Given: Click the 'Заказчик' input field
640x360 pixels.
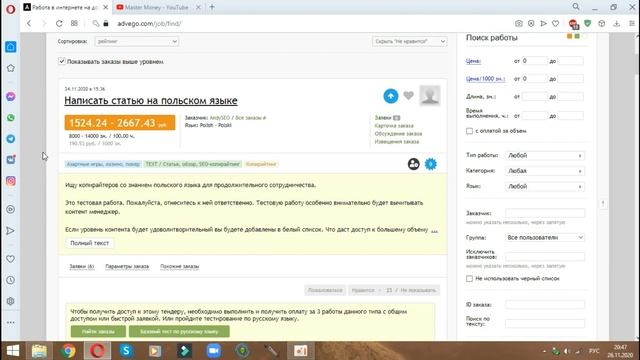Looking at the screenshot, I should (x=545, y=213).
